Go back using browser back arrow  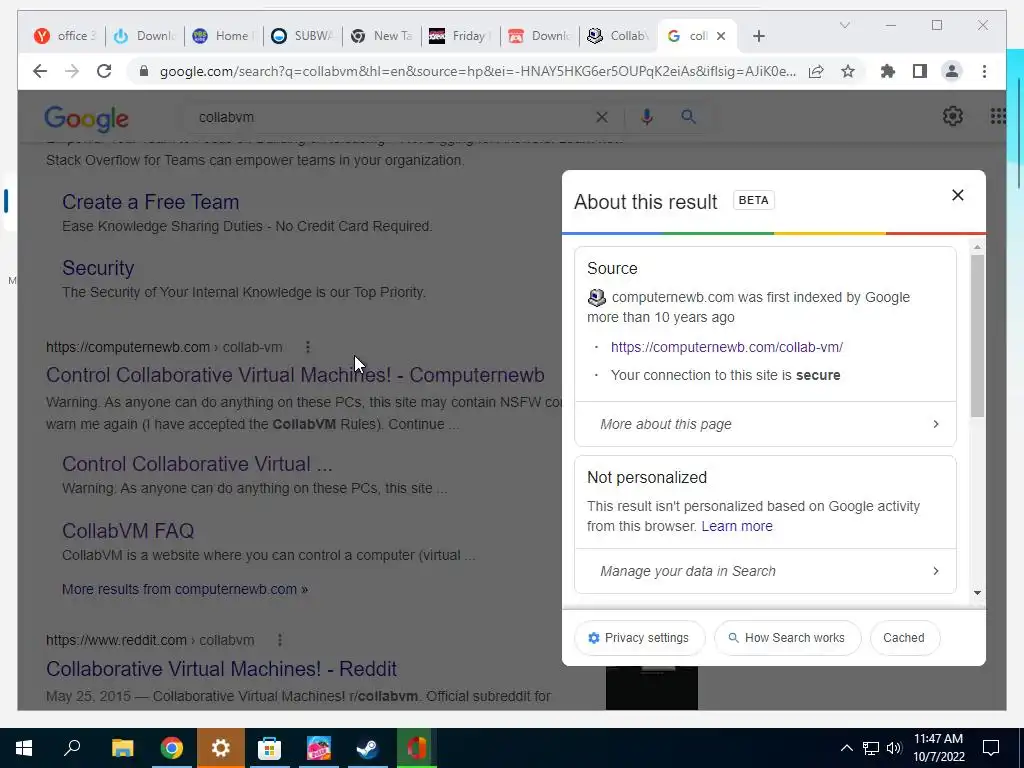coord(40,71)
